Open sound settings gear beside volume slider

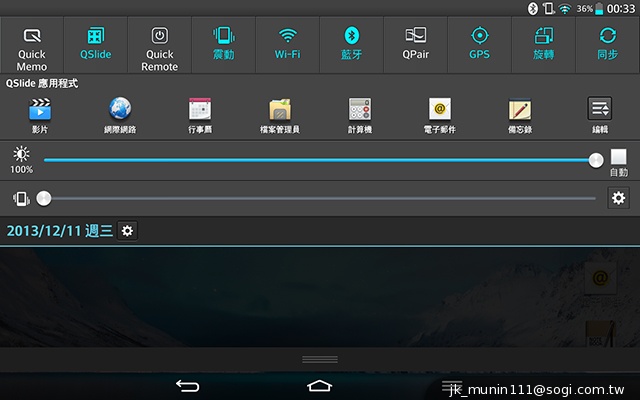pyautogui.click(x=618, y=198)
